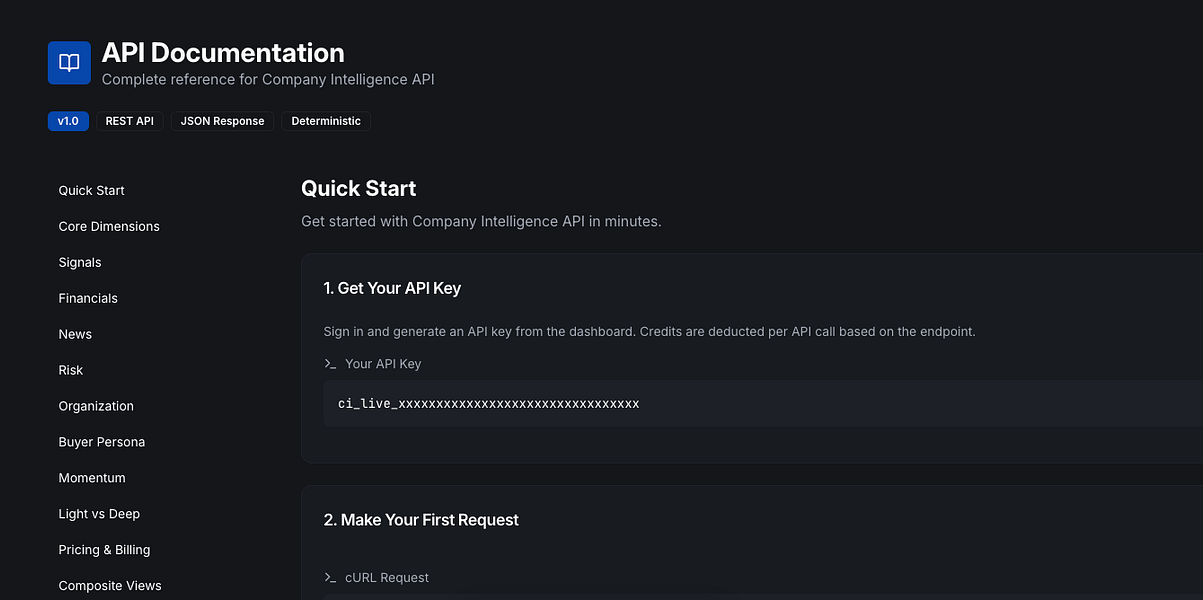Navigate to the Signals section

80,263
